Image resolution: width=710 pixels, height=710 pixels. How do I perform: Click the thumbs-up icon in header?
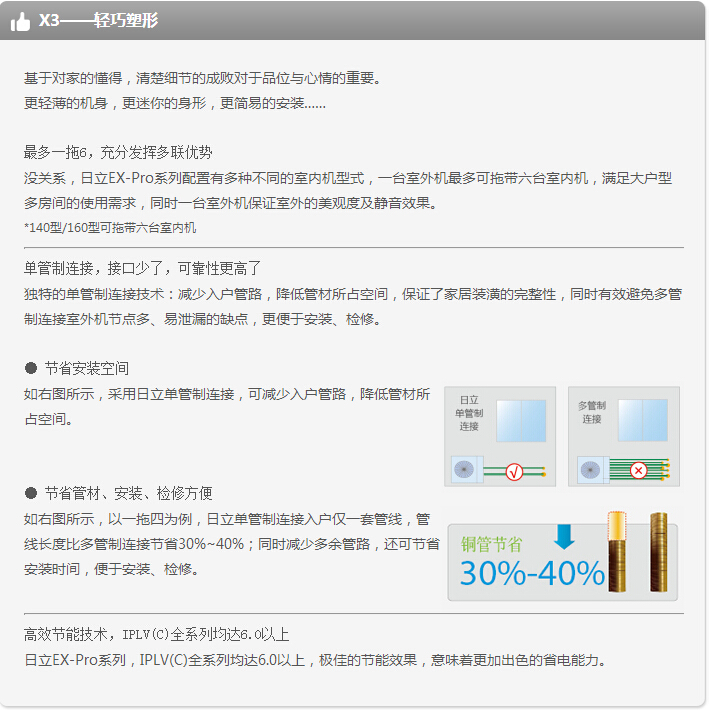[20, 21]
